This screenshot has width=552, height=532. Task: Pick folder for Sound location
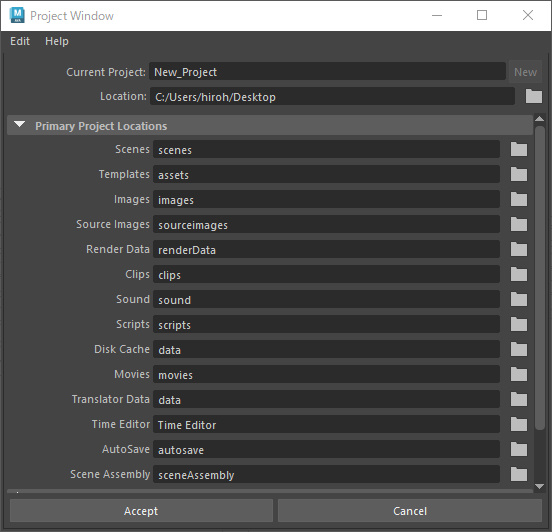click(x=519, y=299)
